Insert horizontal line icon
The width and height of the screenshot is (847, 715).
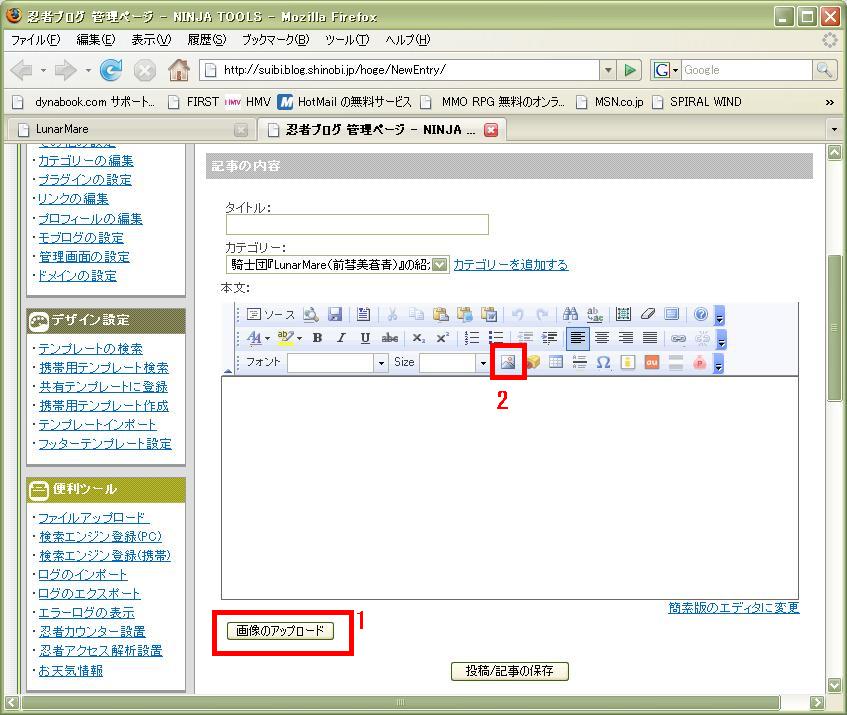coord(579,362)
